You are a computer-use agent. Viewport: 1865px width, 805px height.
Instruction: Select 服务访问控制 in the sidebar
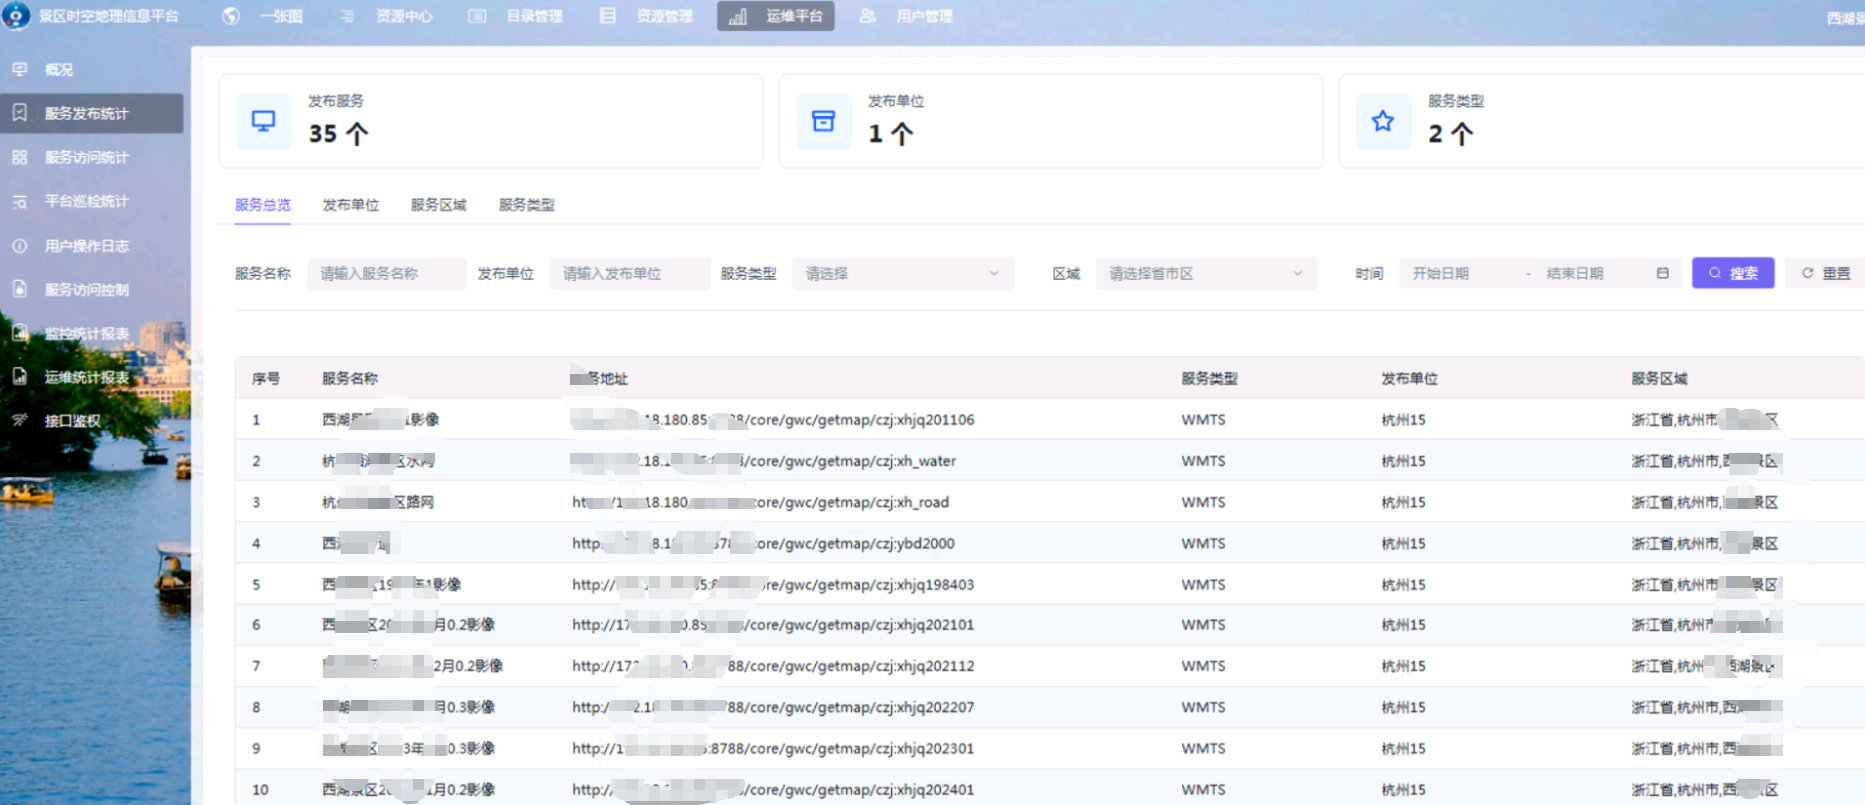tap(86, 289)
